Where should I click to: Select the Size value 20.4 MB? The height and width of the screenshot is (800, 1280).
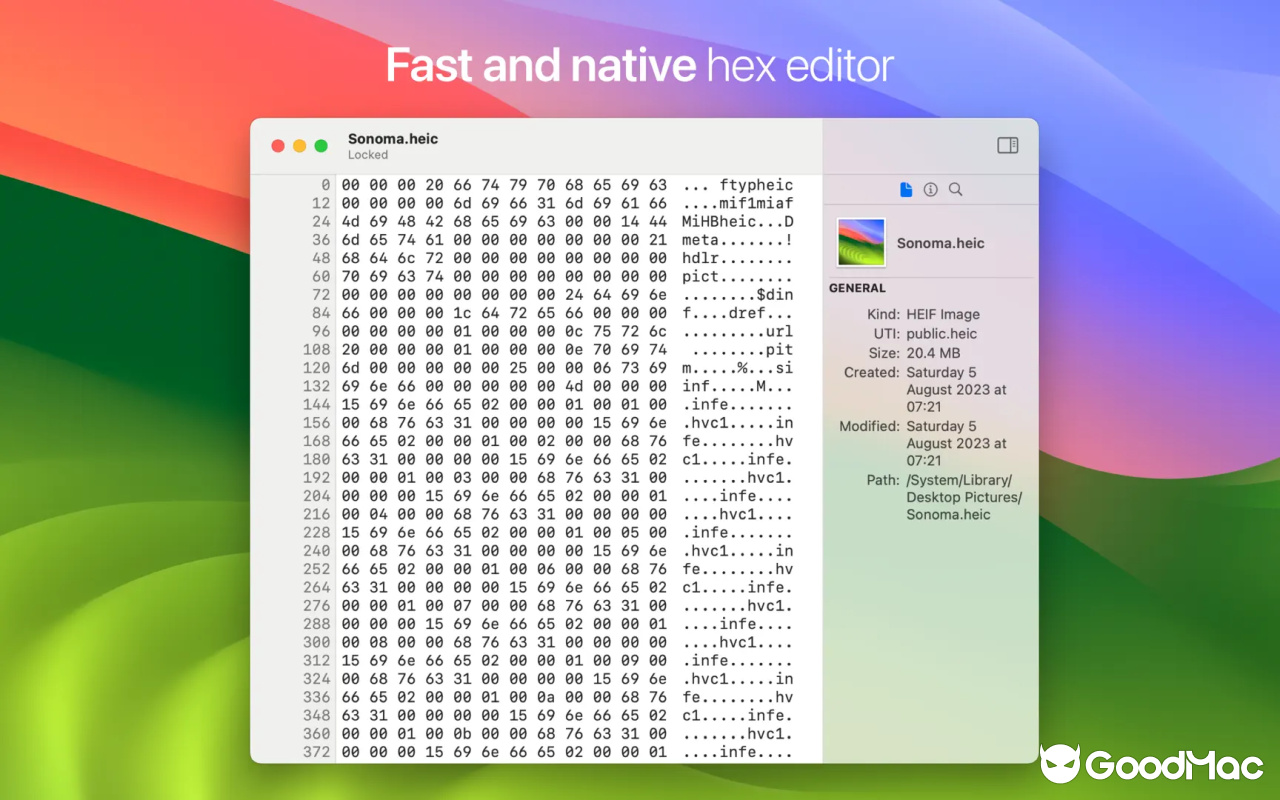(x=933, y=353)
